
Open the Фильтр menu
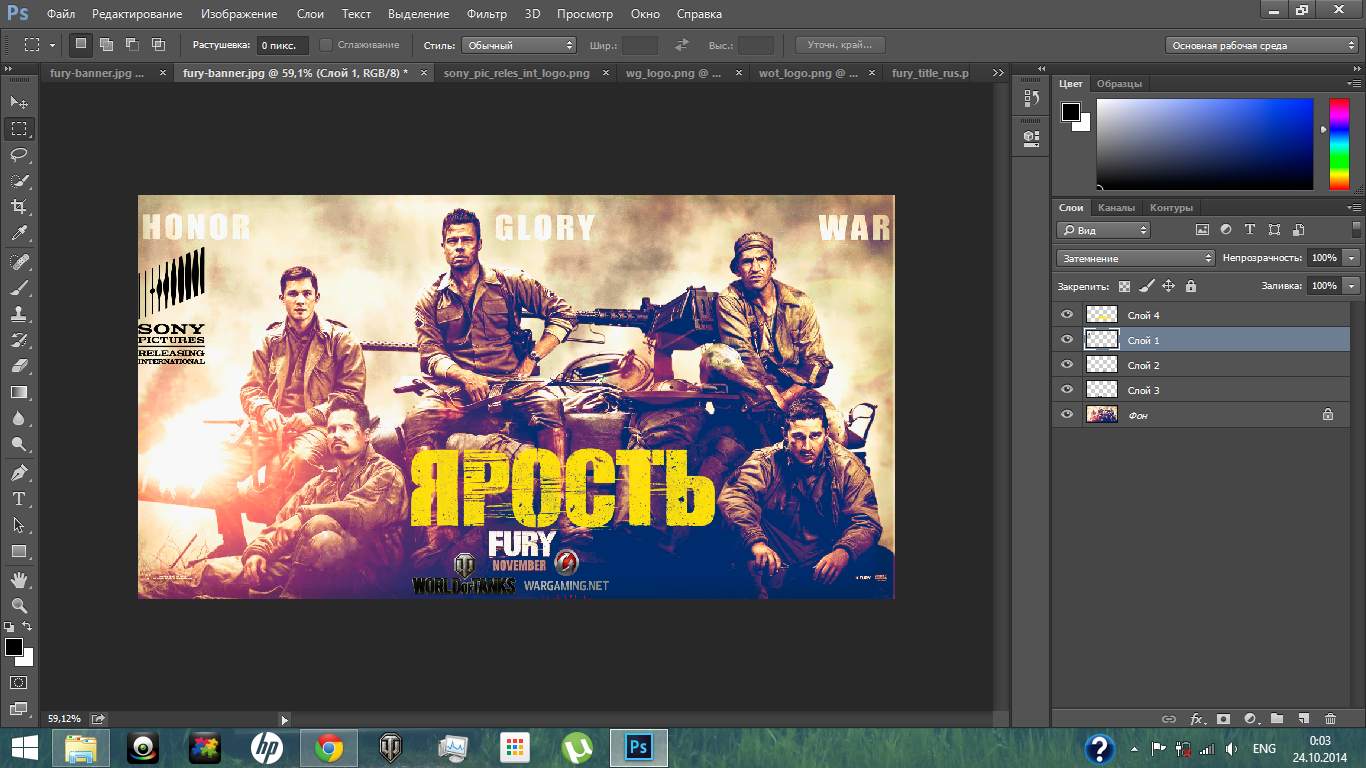(x=487, y=14)
